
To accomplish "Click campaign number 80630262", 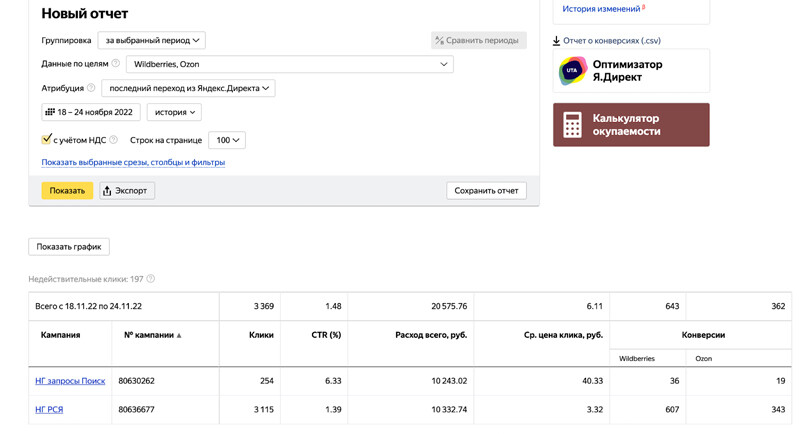I will pyautogui.click(x=136, y=381).
